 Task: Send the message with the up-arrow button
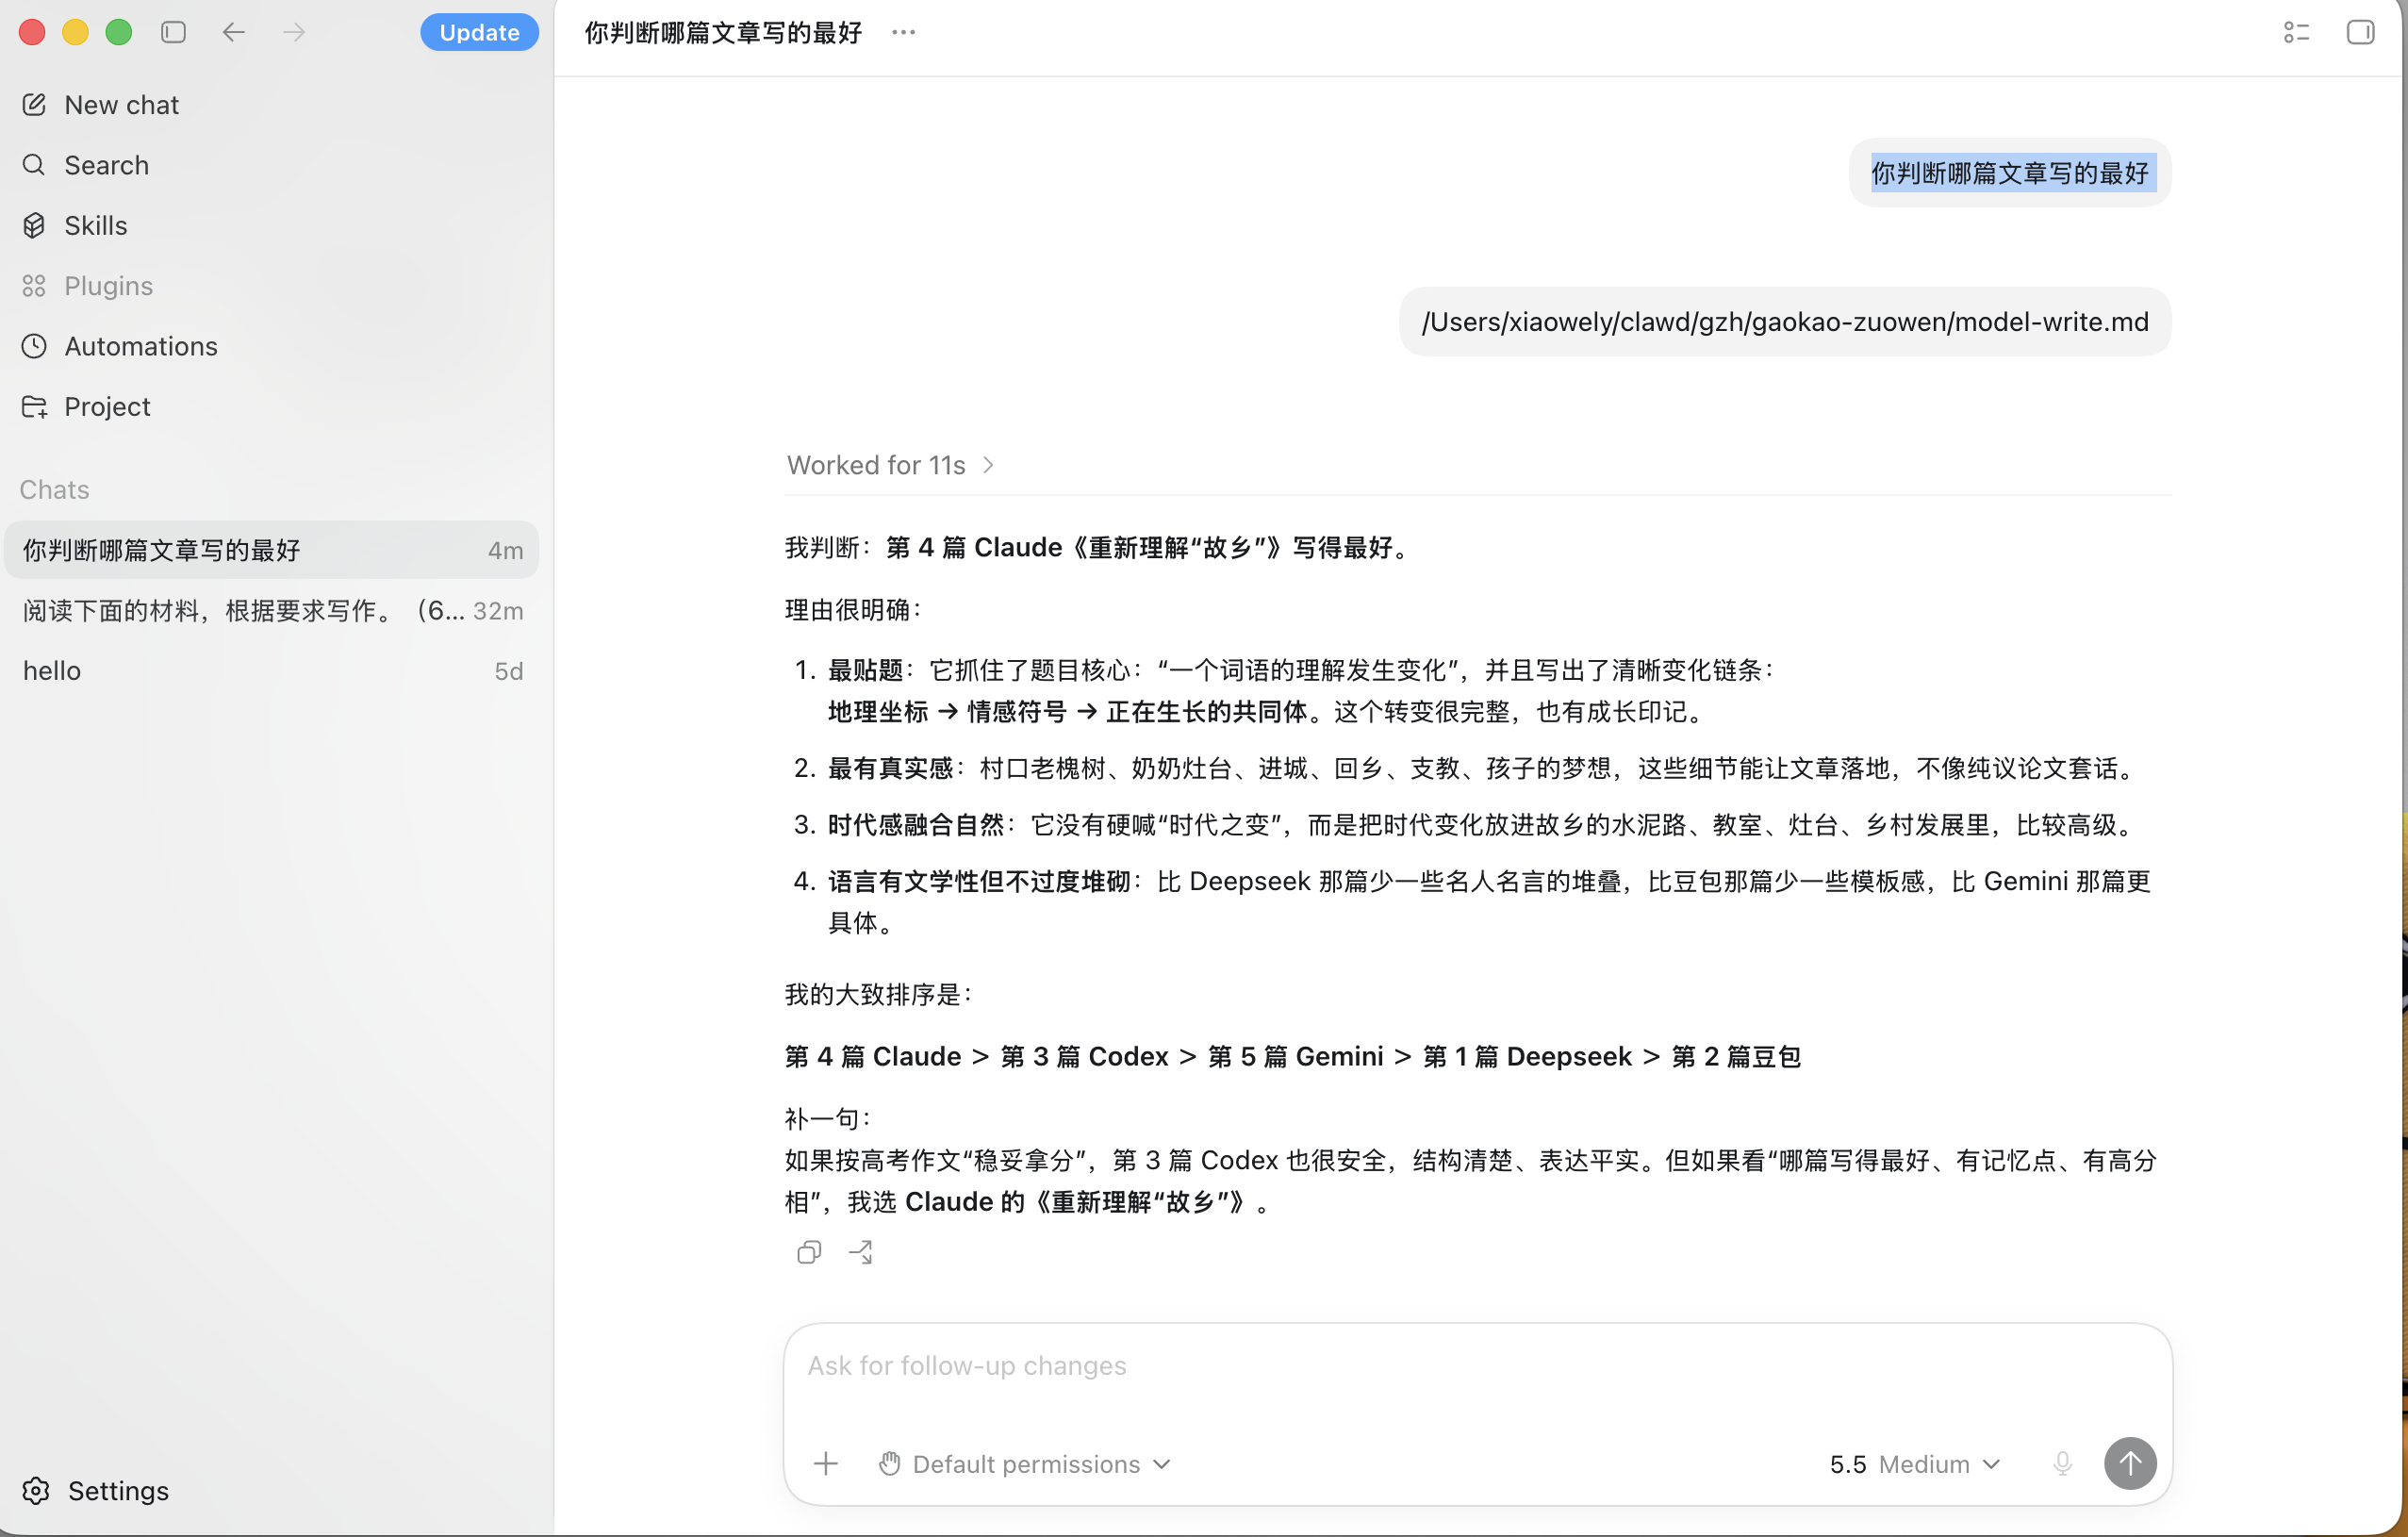point(2130,1464)
